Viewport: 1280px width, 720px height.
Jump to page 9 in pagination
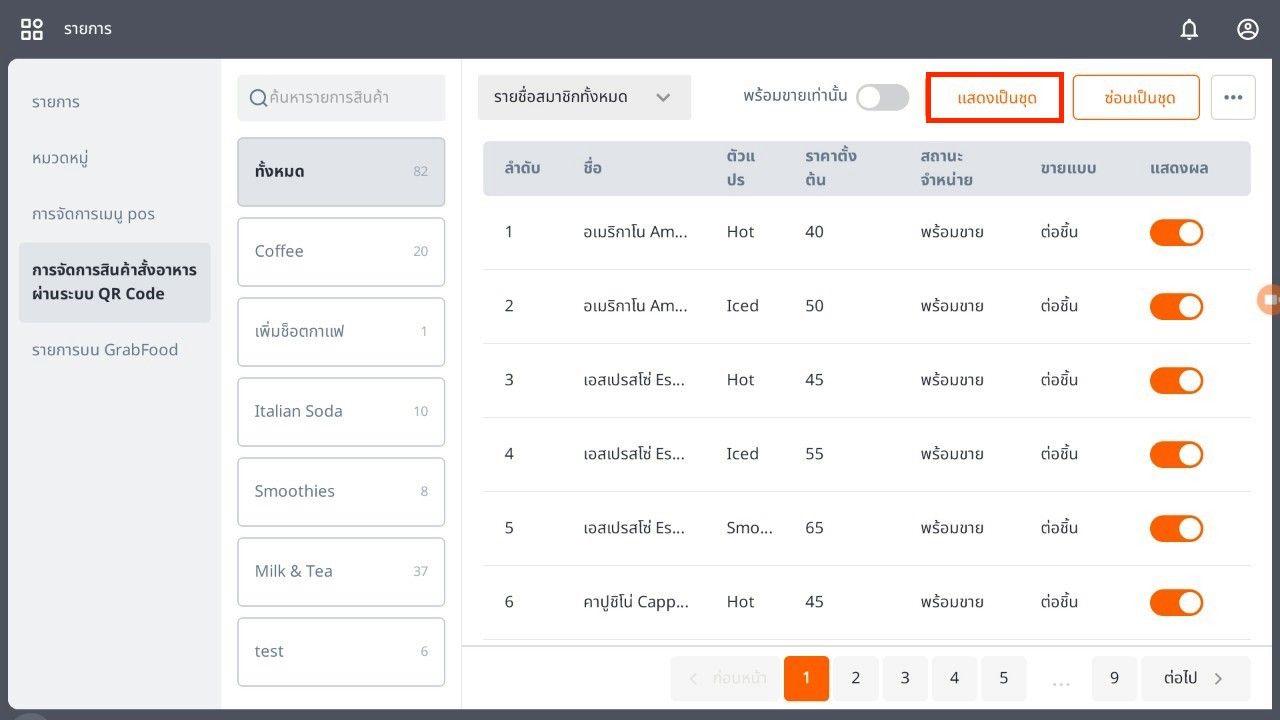(x=1114, y=678)
